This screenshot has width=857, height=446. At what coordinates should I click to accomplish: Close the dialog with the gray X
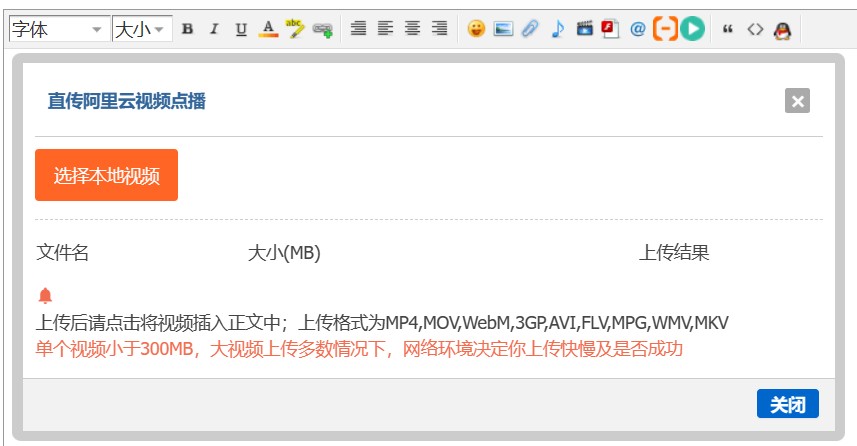797,101
